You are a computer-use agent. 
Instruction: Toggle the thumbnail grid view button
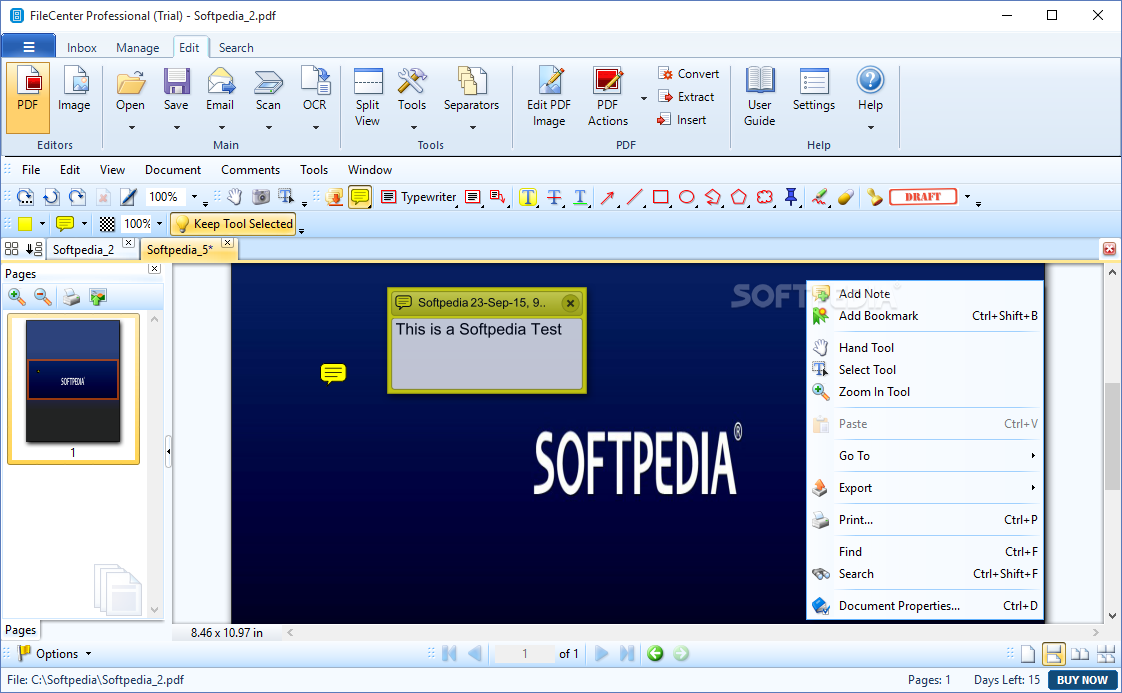pyautogui.click(x=12, y=249)
